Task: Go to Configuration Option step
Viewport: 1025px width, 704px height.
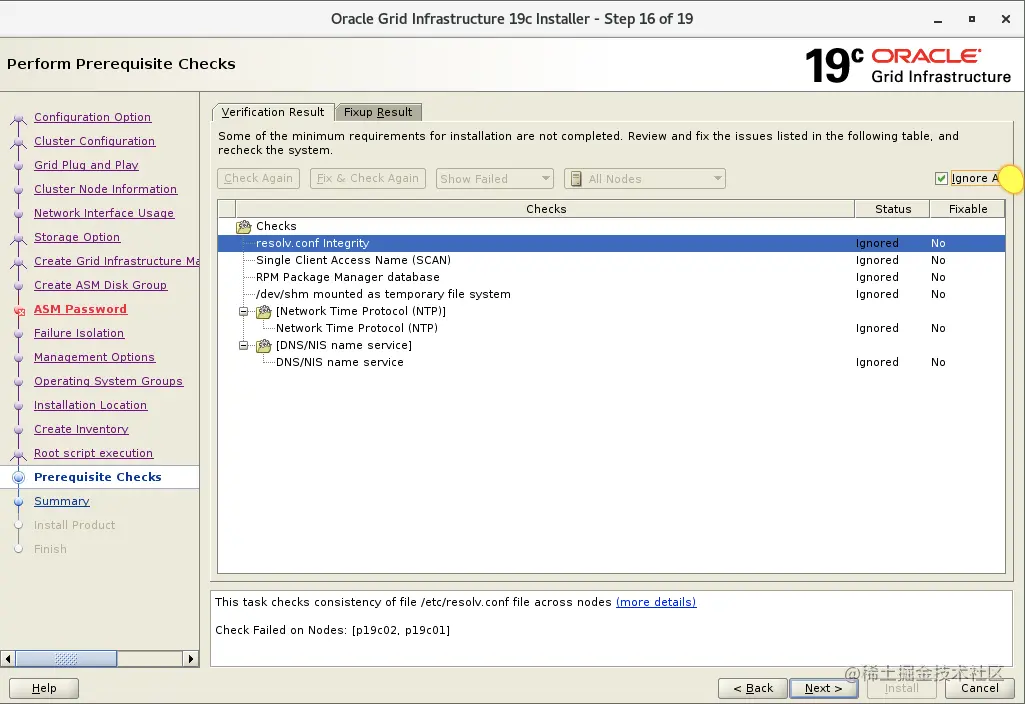Action: pos(92,117)
